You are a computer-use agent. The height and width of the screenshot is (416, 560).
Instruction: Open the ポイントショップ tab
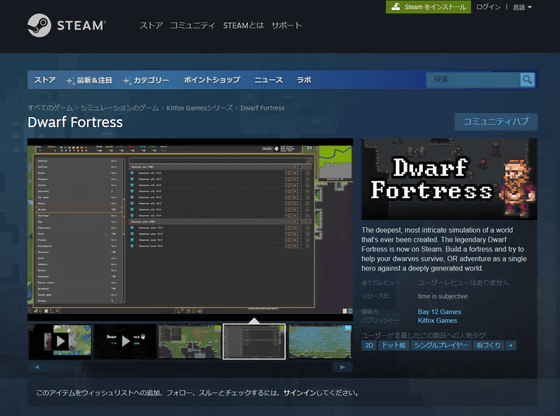tap(212, 80)
